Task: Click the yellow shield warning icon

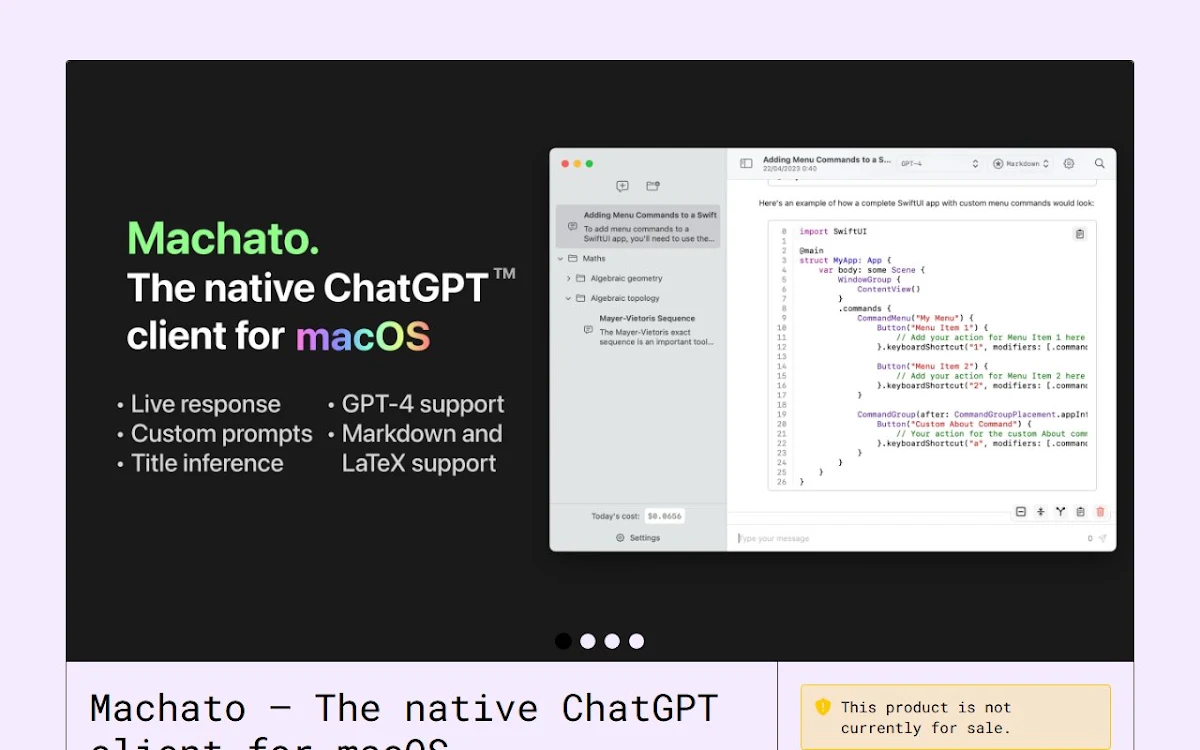Action: pos(823,707)
